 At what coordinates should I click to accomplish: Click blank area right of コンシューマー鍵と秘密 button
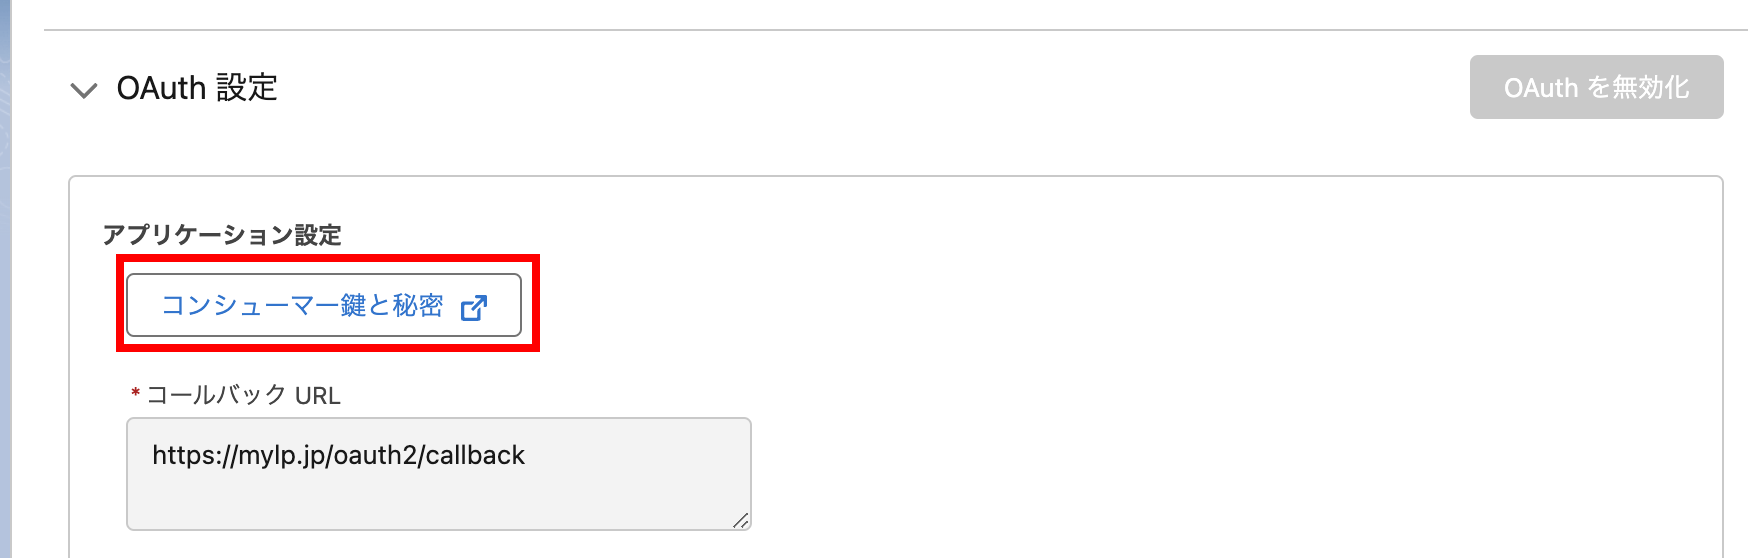(x=1000, y=305)
